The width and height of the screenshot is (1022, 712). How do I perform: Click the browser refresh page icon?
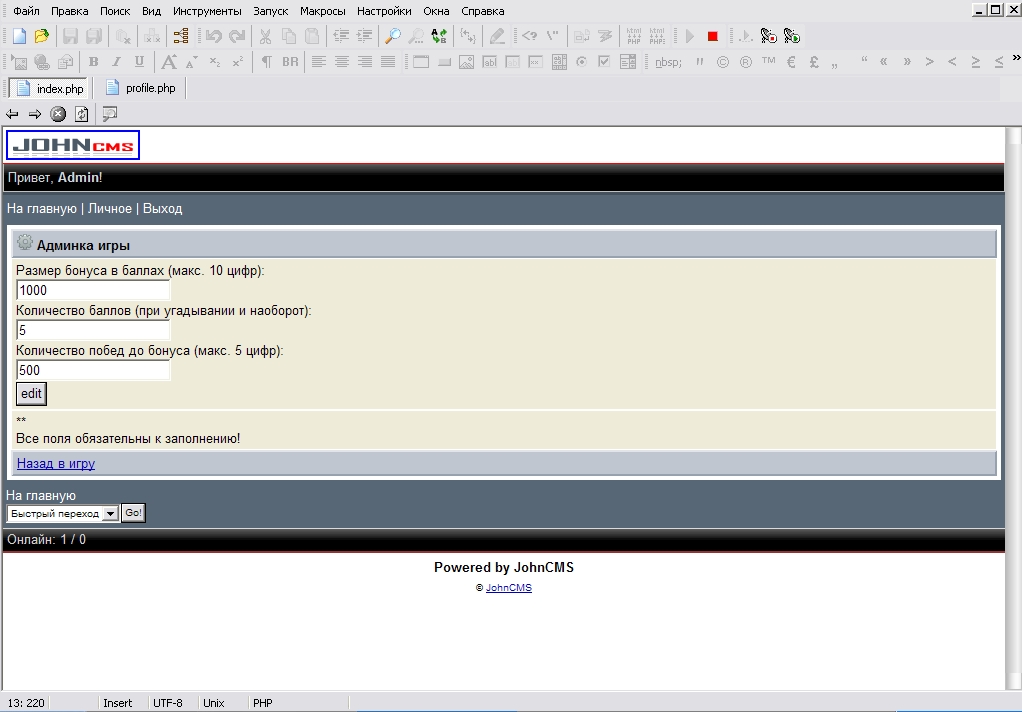[81, 114]
